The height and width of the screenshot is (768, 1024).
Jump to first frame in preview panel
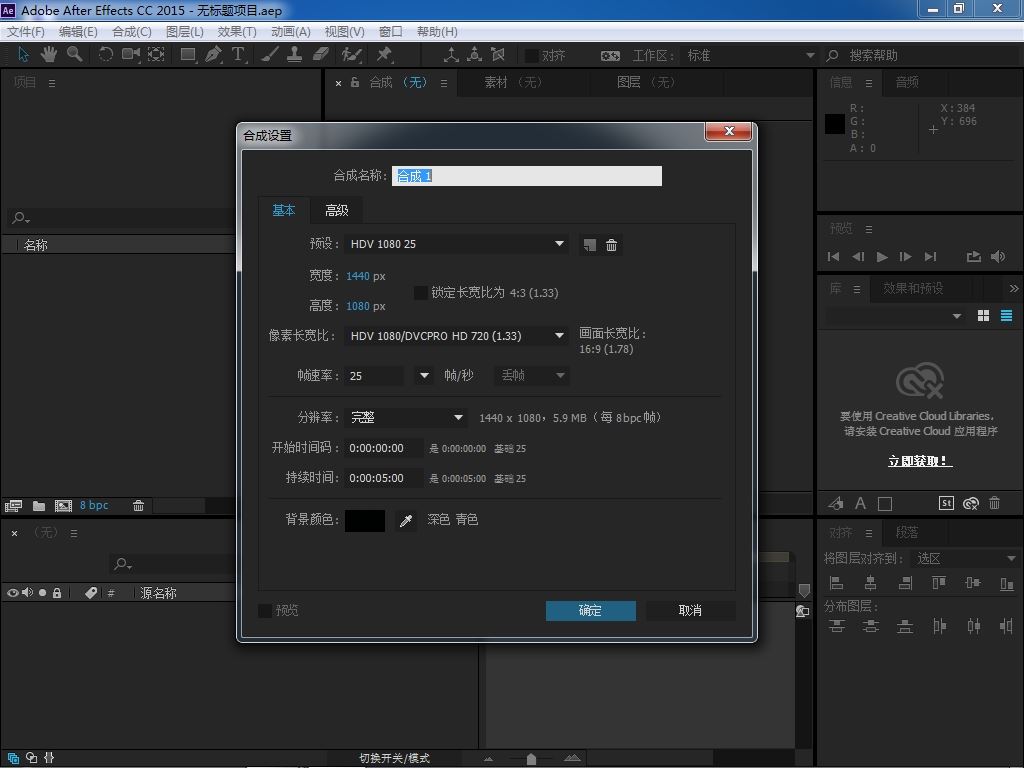click(833, 257)
